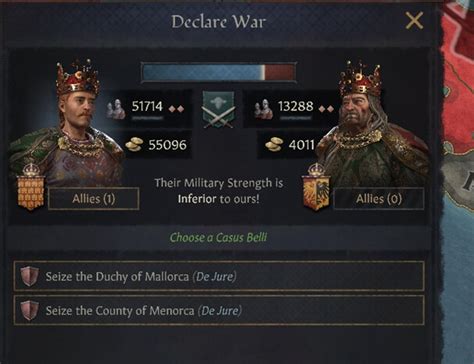The height and width of the screenshot is (364, 474).
Task: Click the red map territory on right
Action: (x=458, y=60)
